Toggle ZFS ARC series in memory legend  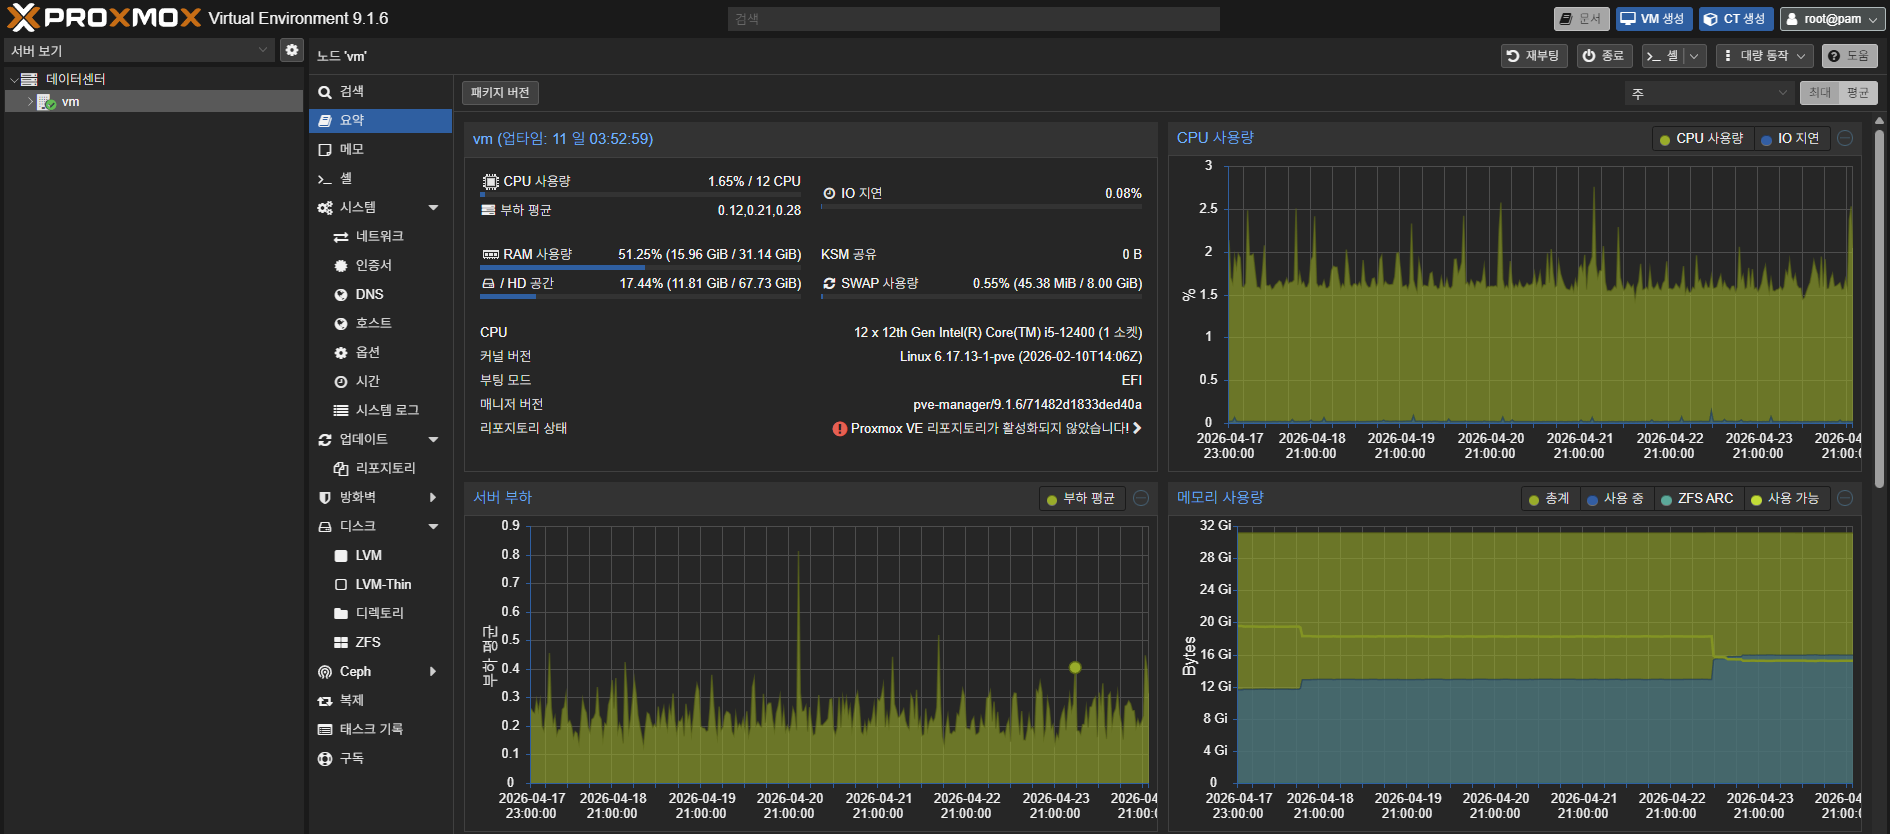coord(1697,498)
